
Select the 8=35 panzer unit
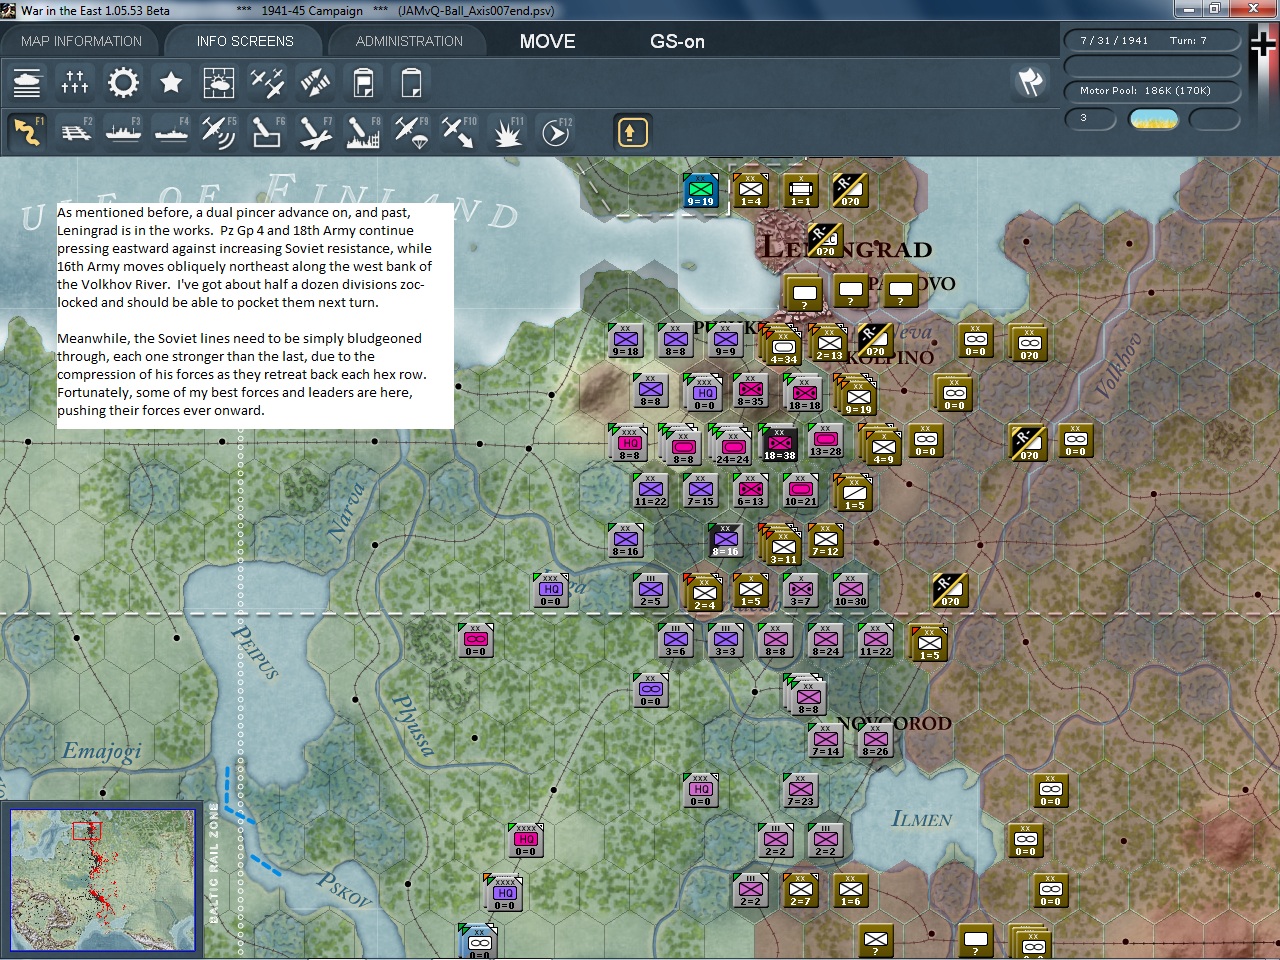(x=750, y=390)
